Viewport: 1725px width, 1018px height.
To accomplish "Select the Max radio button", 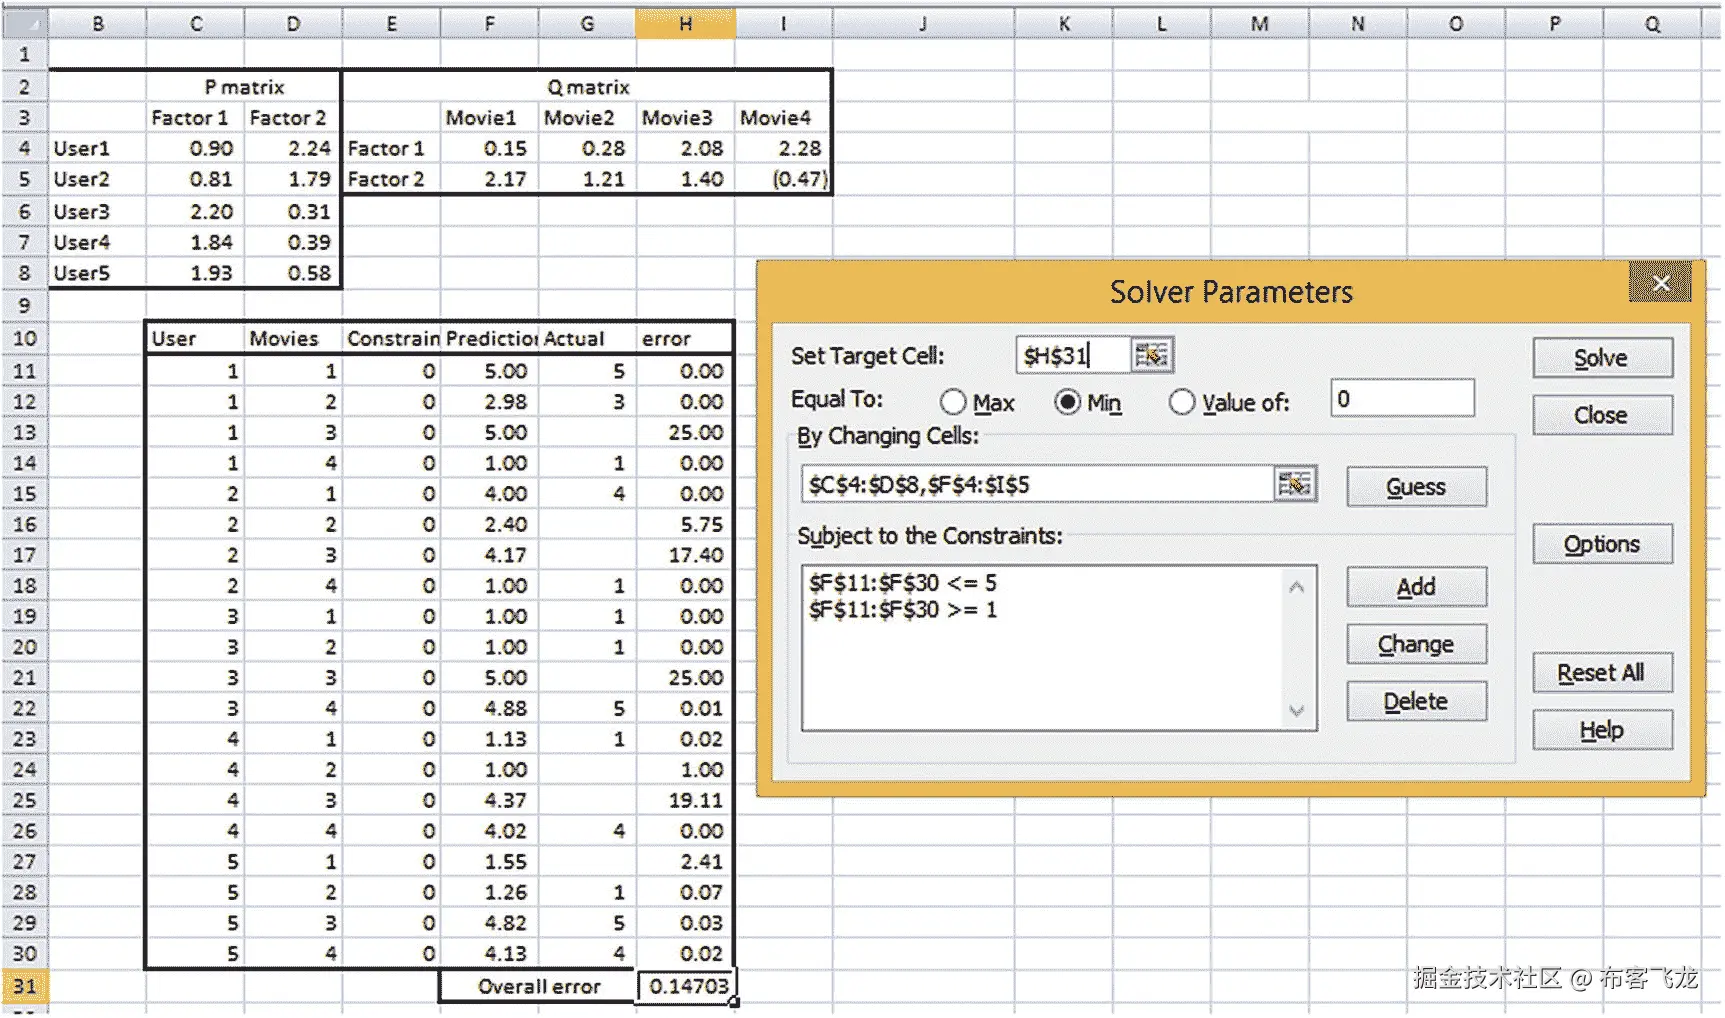I will 953,402.
